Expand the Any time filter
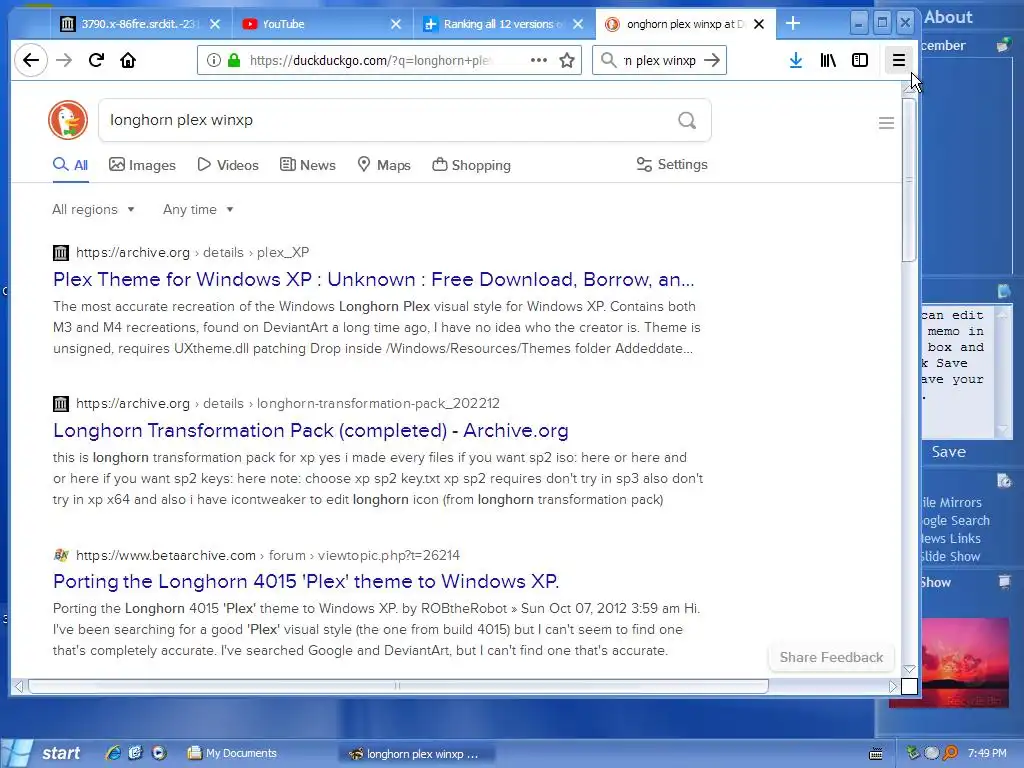The width and height of the screenshot is (1024, 768). coord(198,210)
